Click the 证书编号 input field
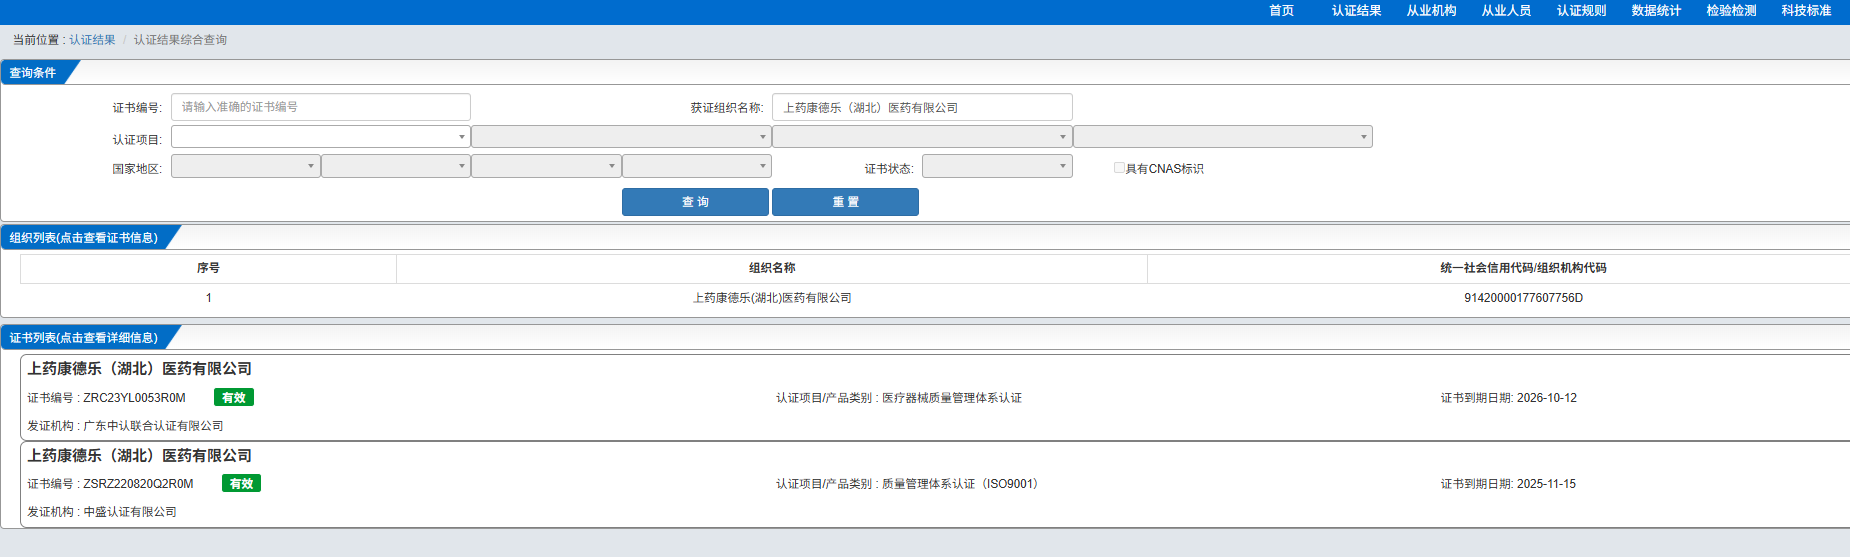This screenshot has width=1850, height=557. (x=321, y=107)
